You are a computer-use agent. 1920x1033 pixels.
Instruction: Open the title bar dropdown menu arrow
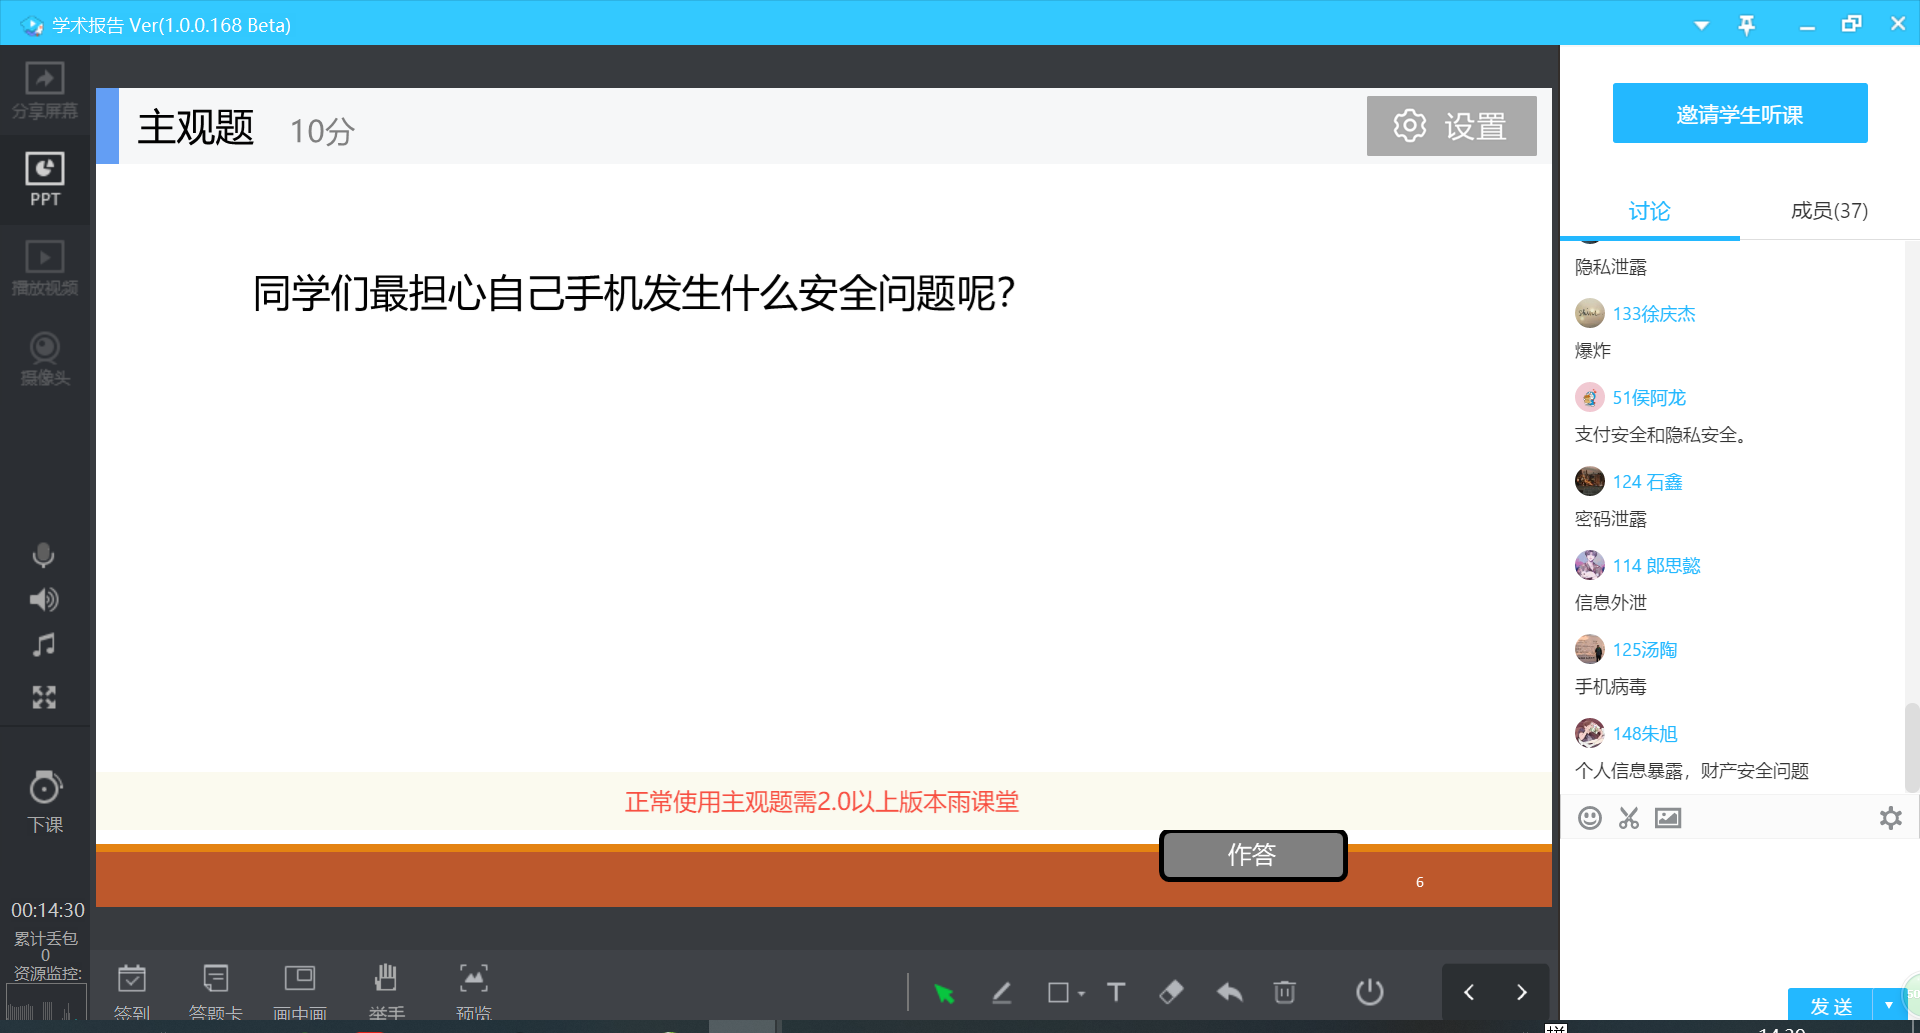click(1701, 25)
